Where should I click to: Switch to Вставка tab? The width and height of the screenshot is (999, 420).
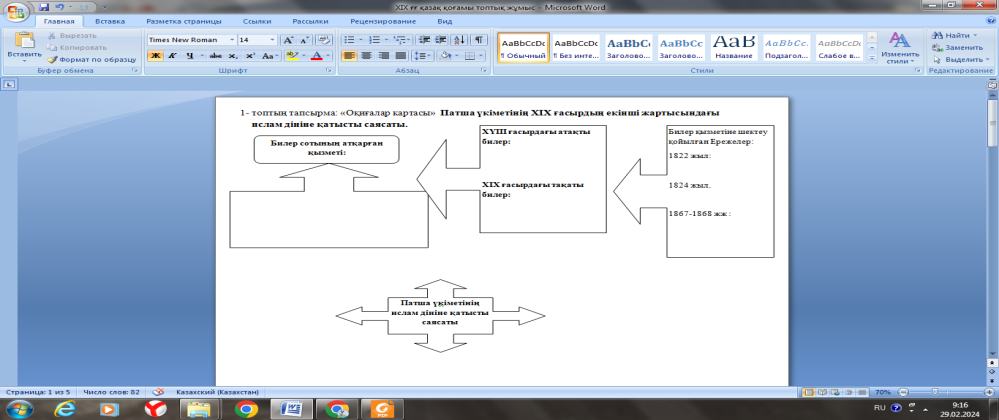110,21
